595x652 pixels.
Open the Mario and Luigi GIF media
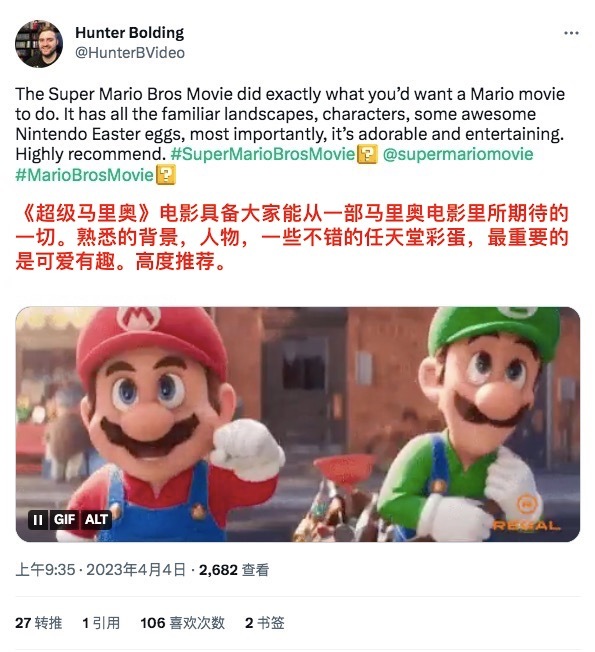pyautogui.click(x=298, y=424)
